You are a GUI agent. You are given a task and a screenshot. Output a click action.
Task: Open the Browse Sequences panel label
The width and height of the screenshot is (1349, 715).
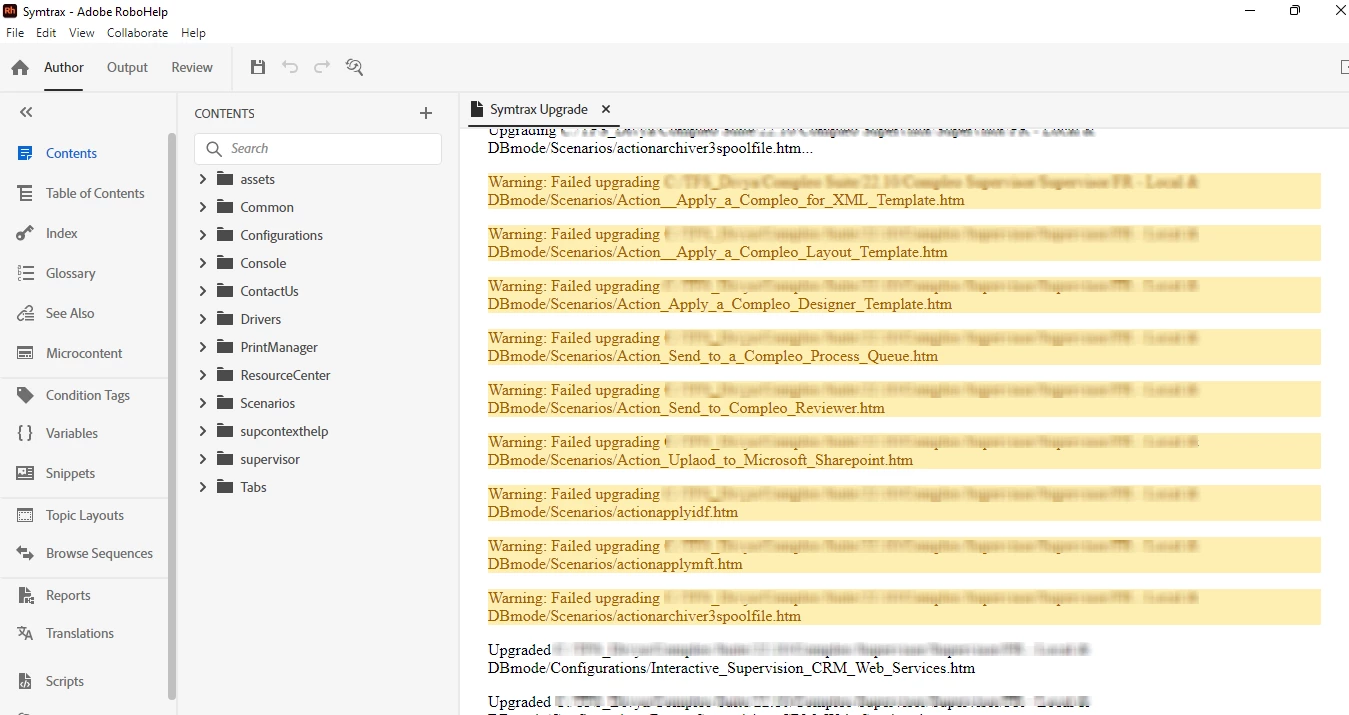pos(99,553)
